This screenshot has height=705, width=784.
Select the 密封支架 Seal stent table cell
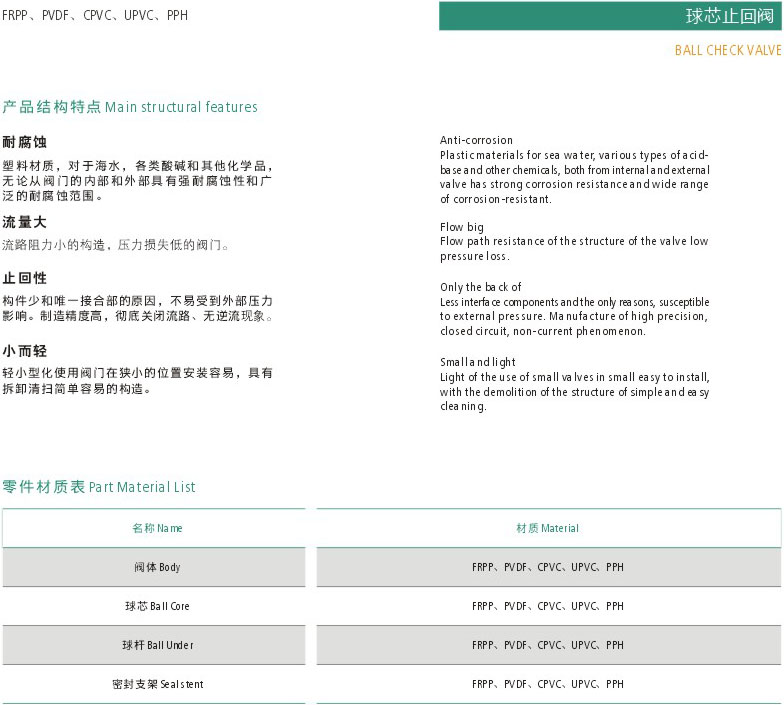(157, 684)
